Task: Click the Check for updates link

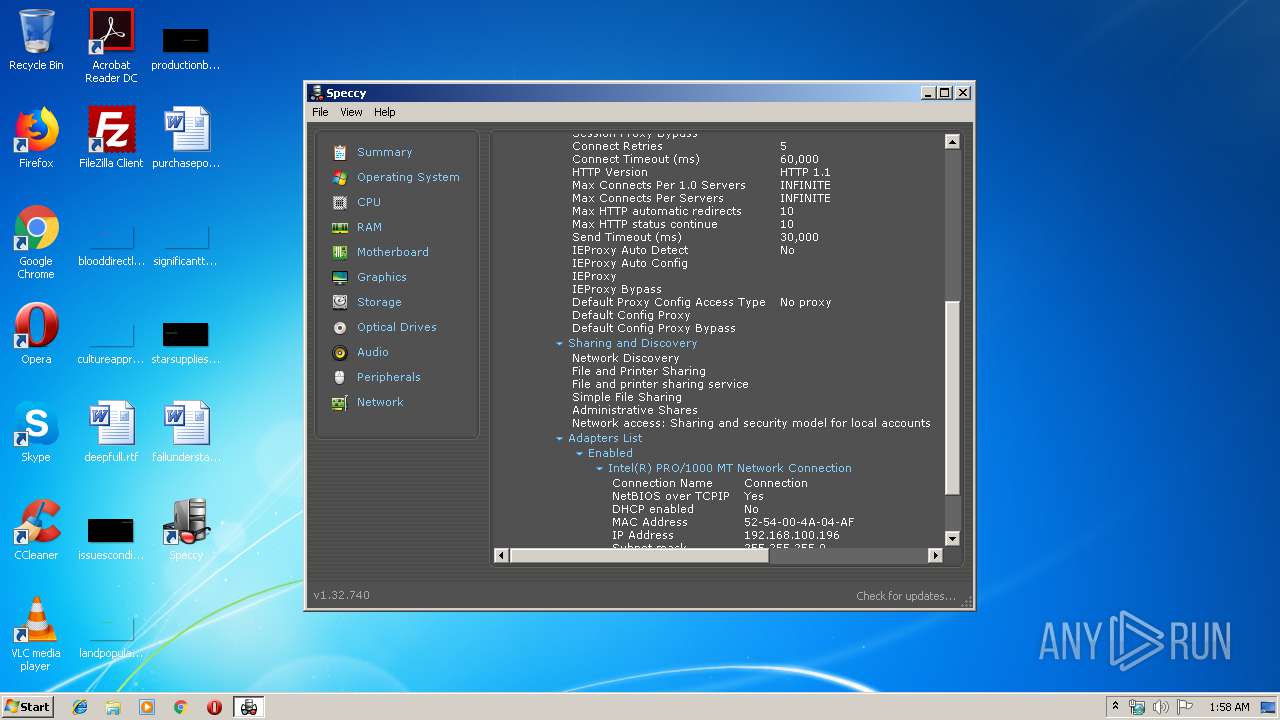Action: pyautogui.click(x=906, y=596)
